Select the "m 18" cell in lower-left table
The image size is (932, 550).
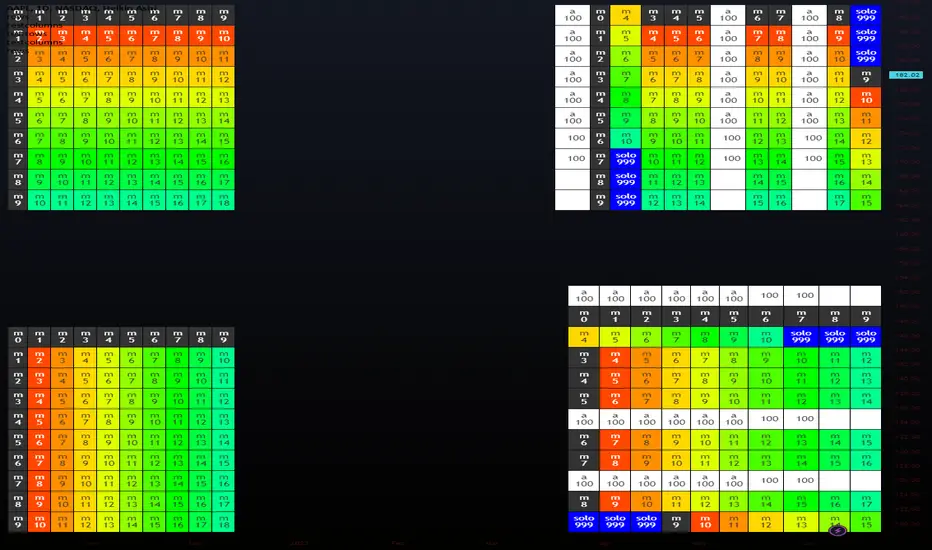(223, 521)
